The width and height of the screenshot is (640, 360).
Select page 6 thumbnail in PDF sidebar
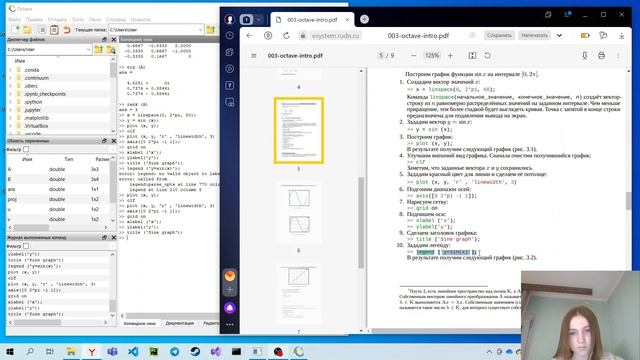(299, 212)
